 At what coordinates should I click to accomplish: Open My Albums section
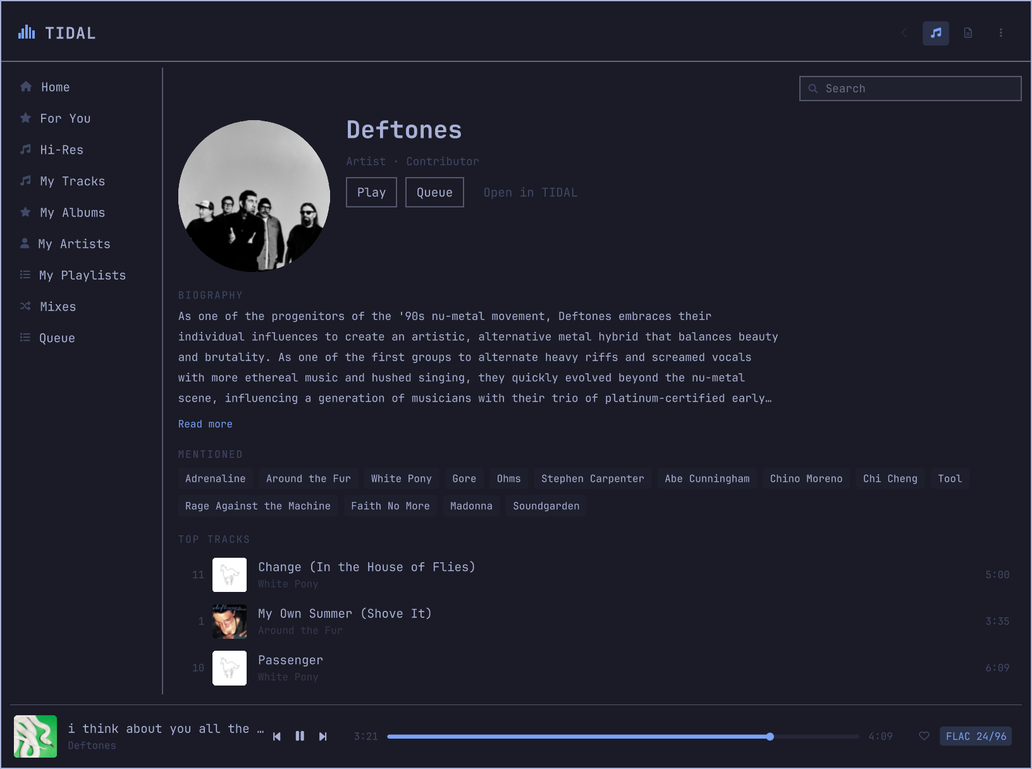[x=72, y=212]
